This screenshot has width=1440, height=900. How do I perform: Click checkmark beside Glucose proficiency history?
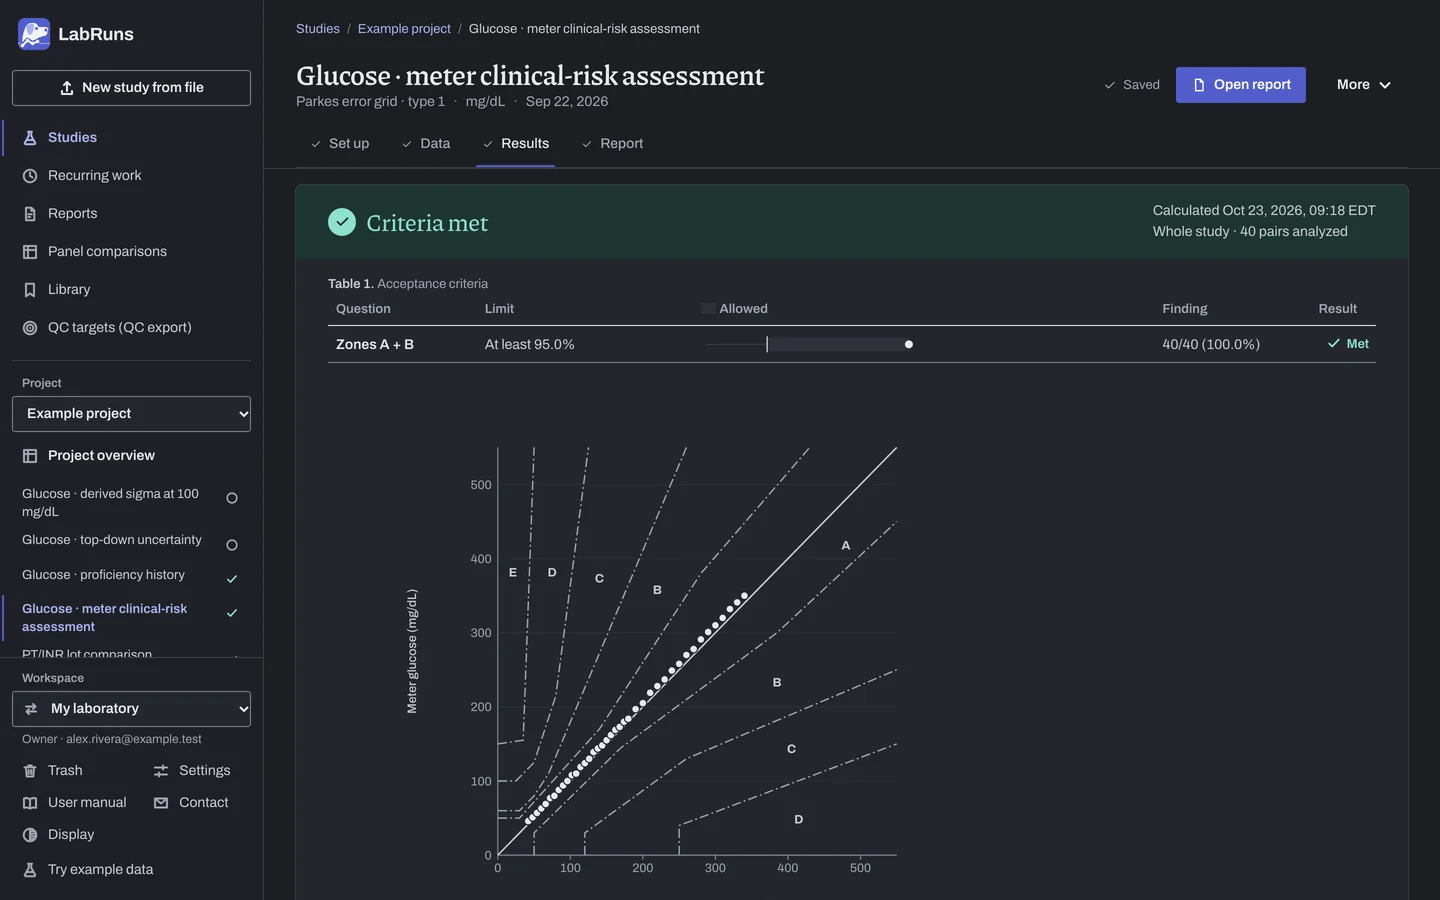[x=232, y=579]
